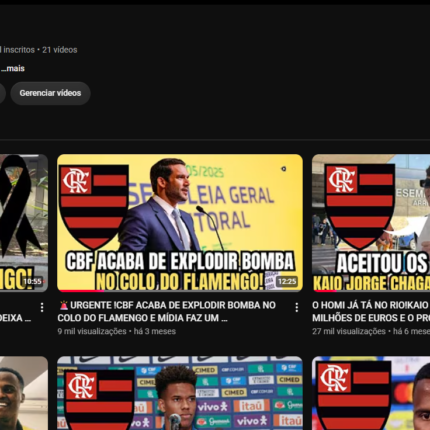Open the KAIO JORGE ACEITOU OS thumbnail

tap(371, 223)
